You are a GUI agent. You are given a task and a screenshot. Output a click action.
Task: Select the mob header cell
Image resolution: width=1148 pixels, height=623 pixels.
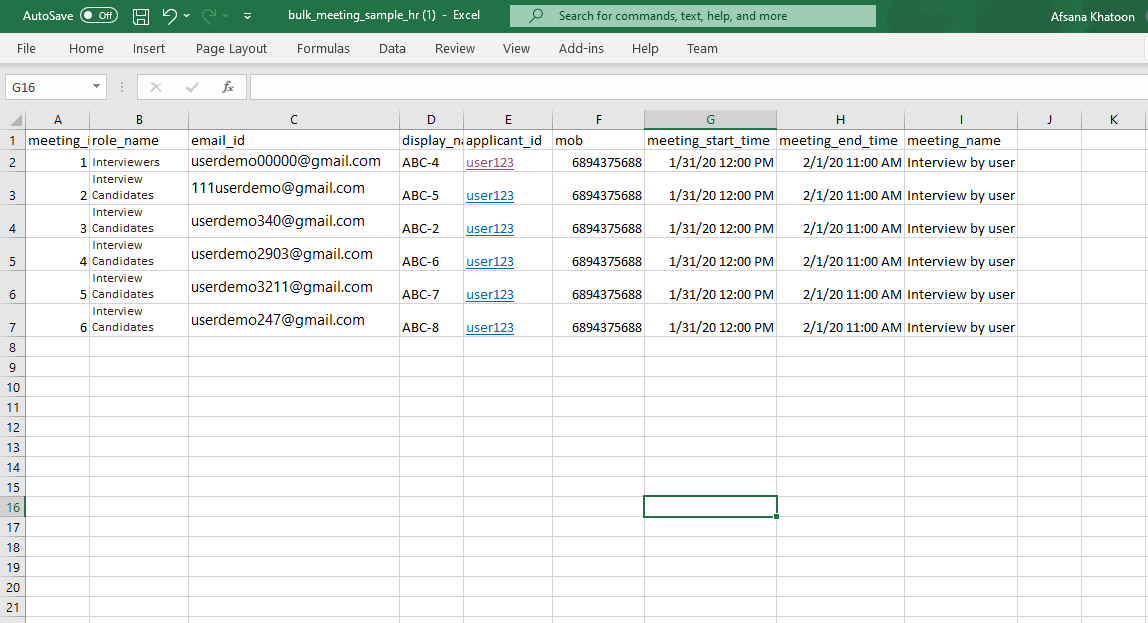[x=598, y=141]
